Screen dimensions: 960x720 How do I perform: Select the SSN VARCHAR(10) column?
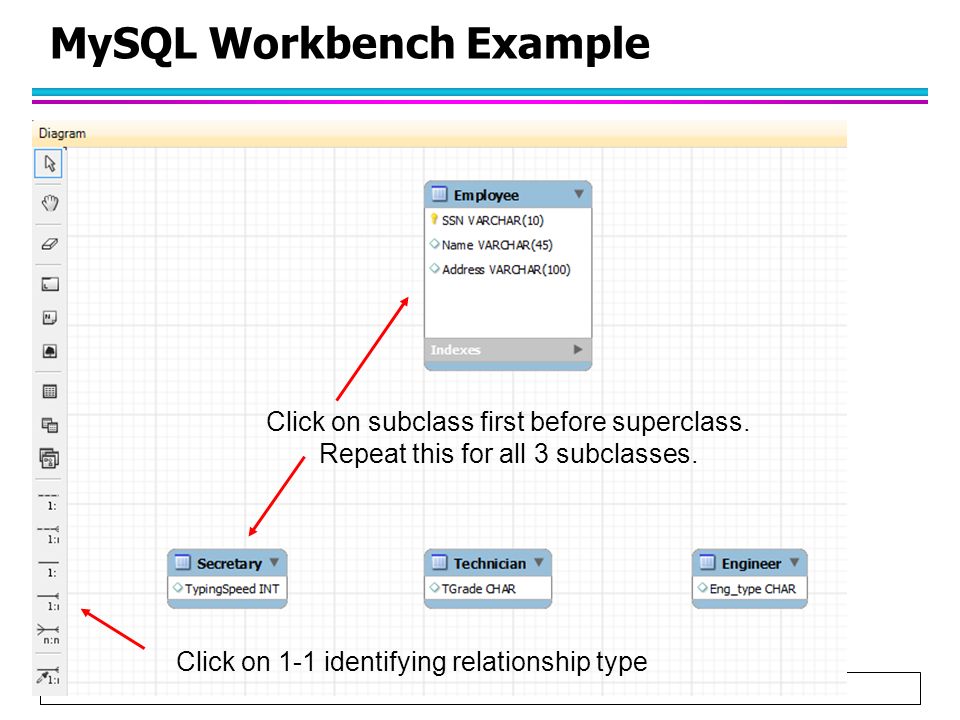coord(493,220)
